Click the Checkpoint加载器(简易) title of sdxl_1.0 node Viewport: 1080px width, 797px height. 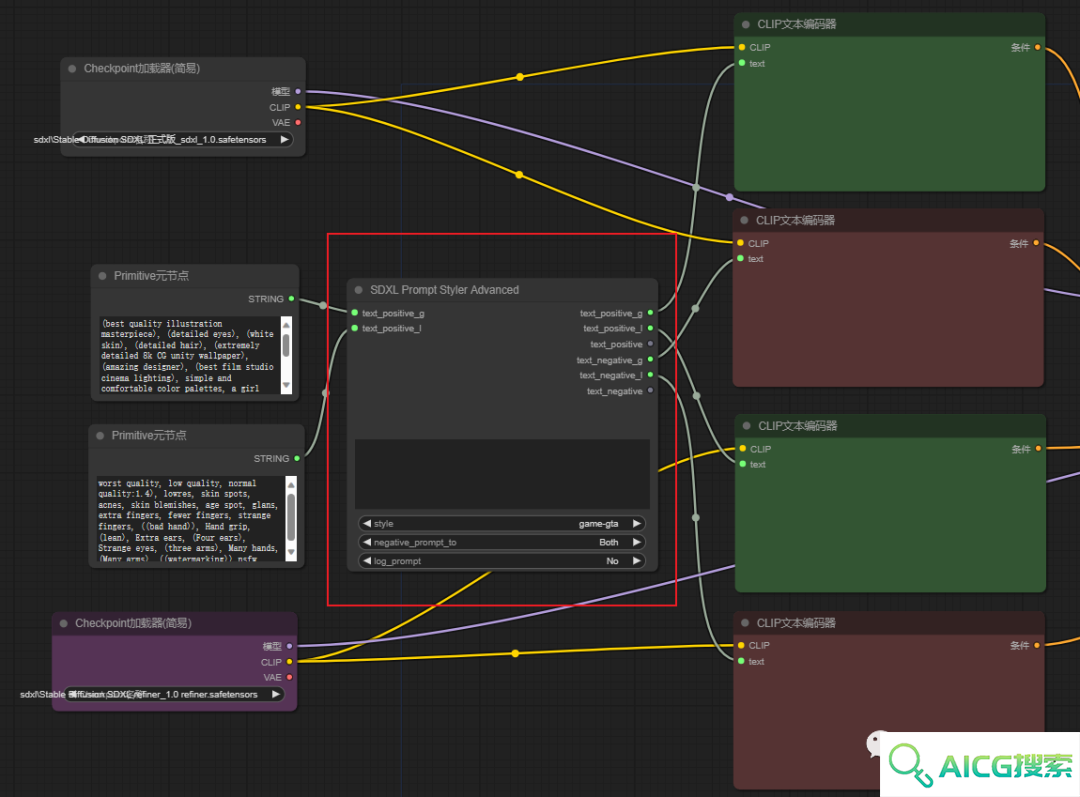pyautogui.click(x=142, y=68)
